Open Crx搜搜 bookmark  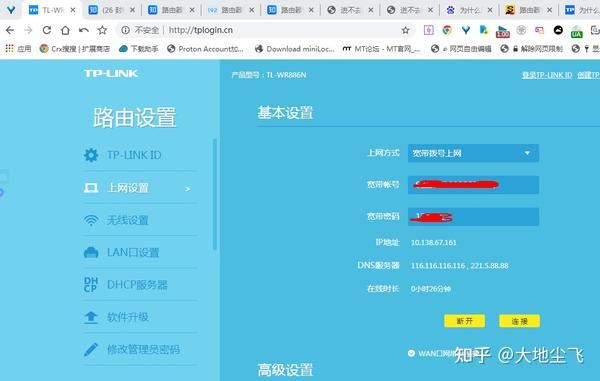(75, 49)
